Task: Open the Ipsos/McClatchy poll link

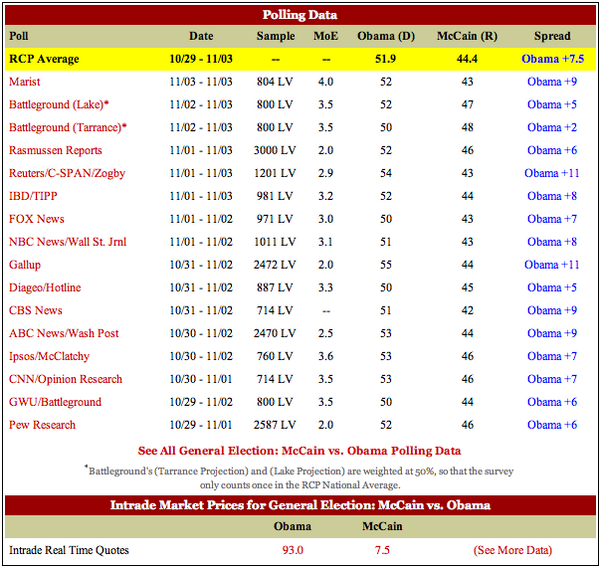Action: point(49,357)
